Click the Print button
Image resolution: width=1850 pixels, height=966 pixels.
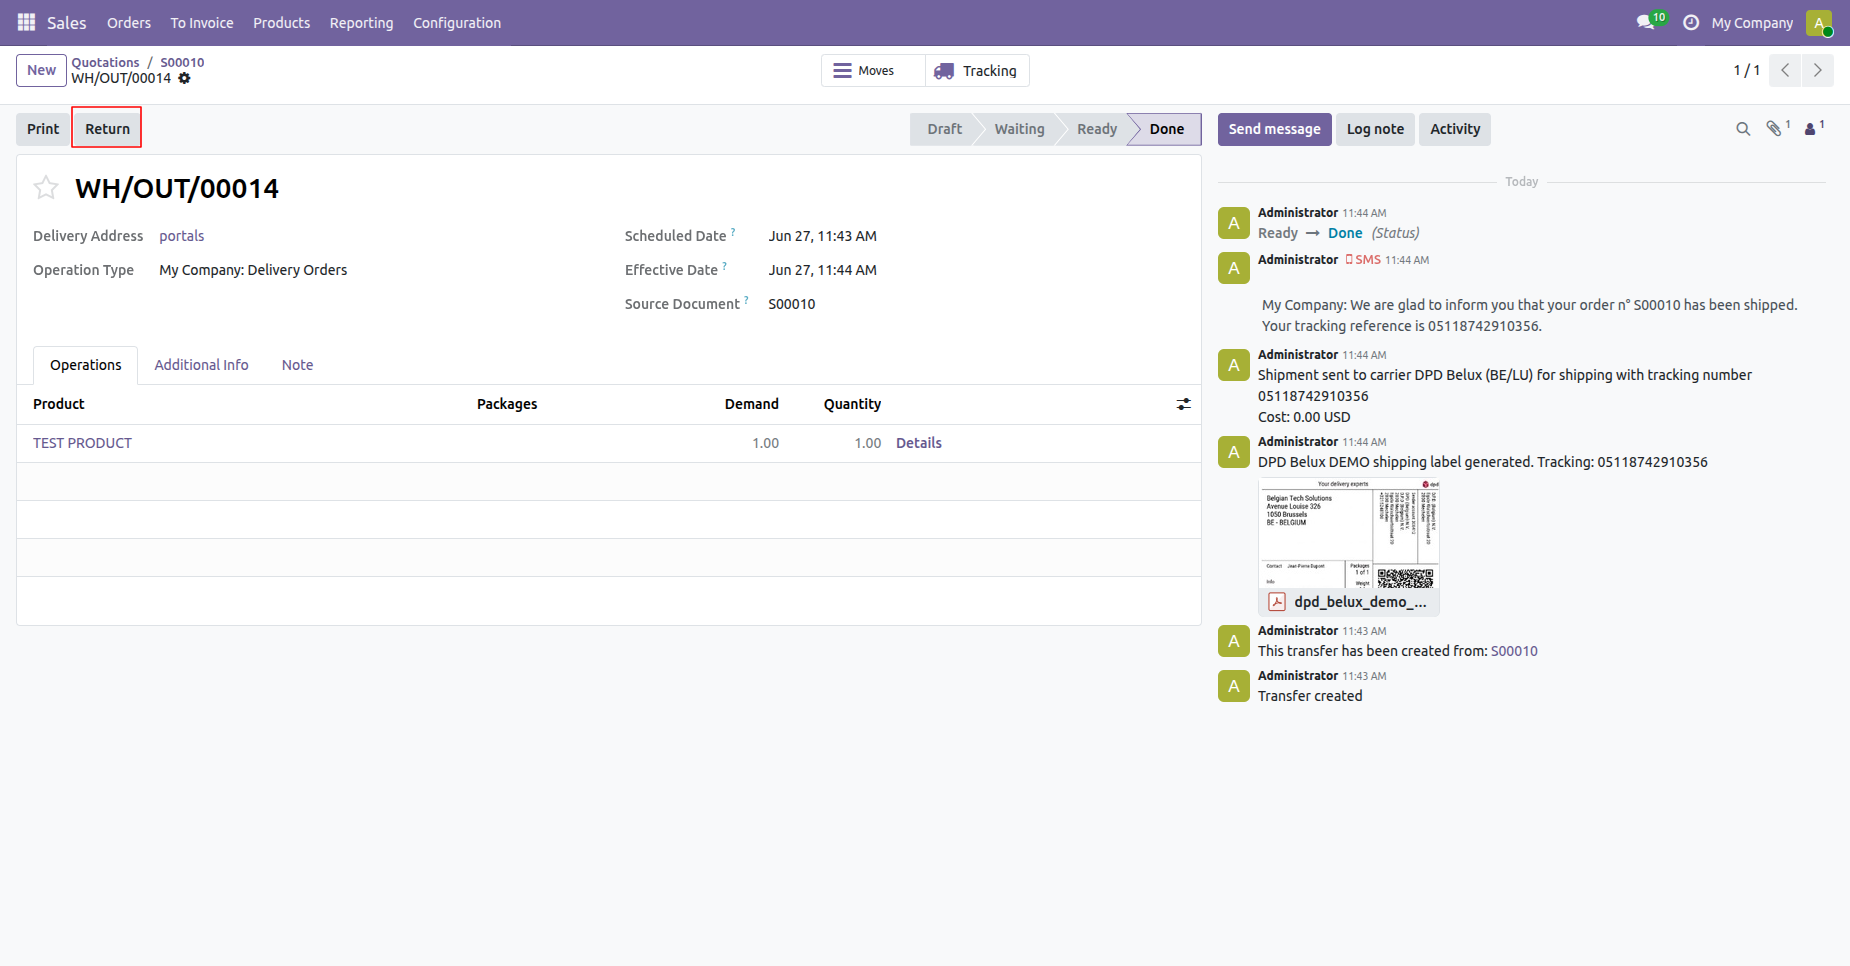[x=43, y=129]
